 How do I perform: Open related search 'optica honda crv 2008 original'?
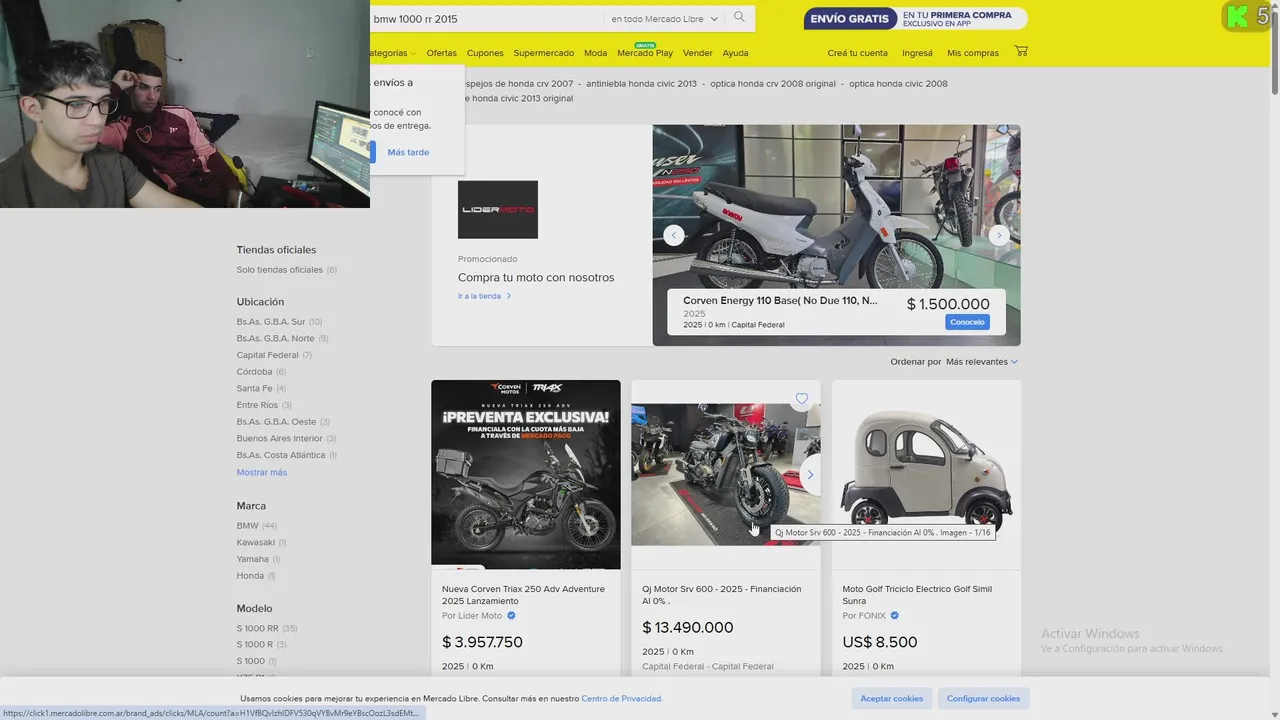pos(773,84)
